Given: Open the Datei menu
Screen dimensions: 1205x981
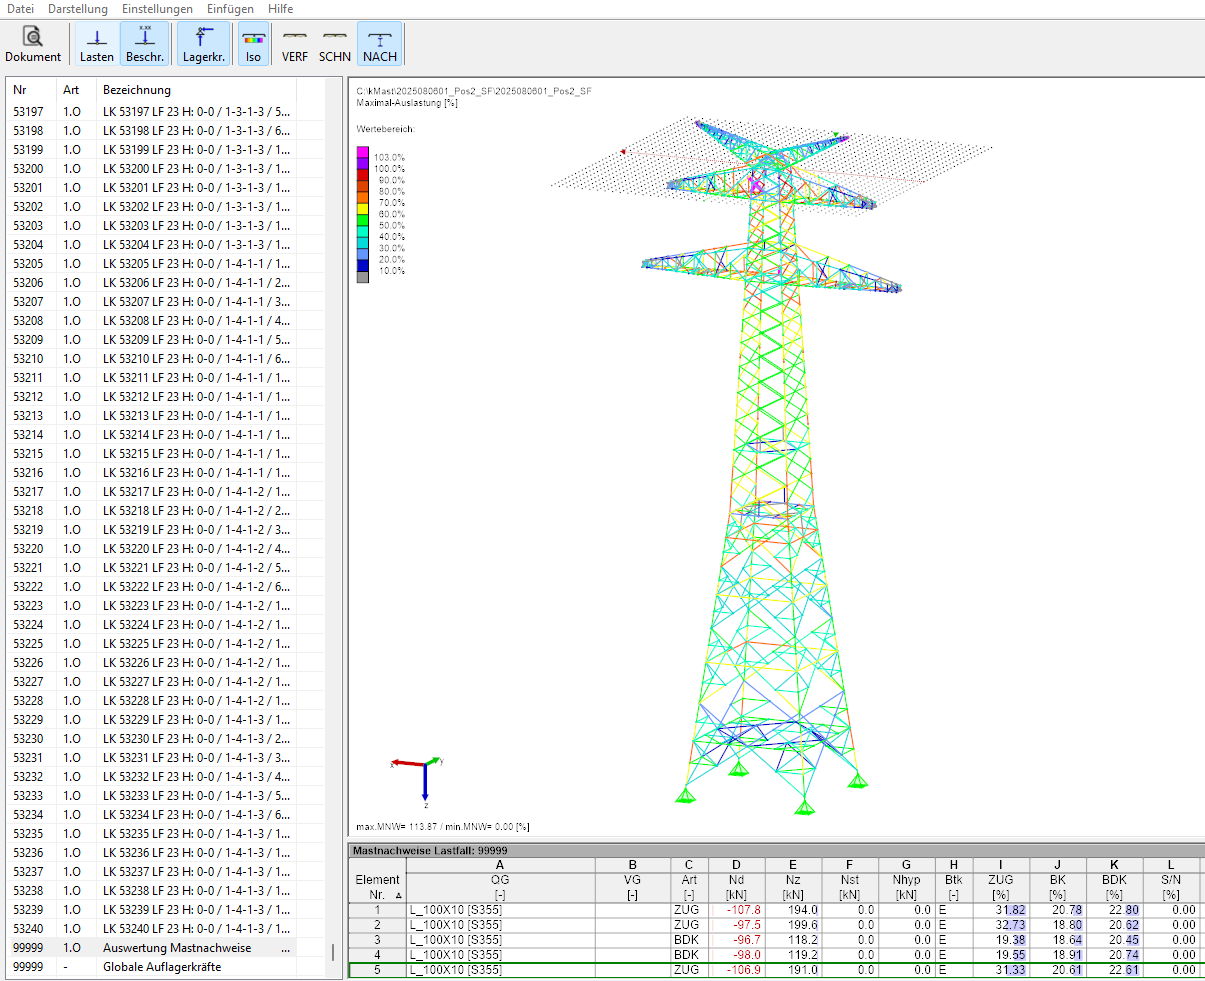Looking at the screenshot, I should (20, 8).
